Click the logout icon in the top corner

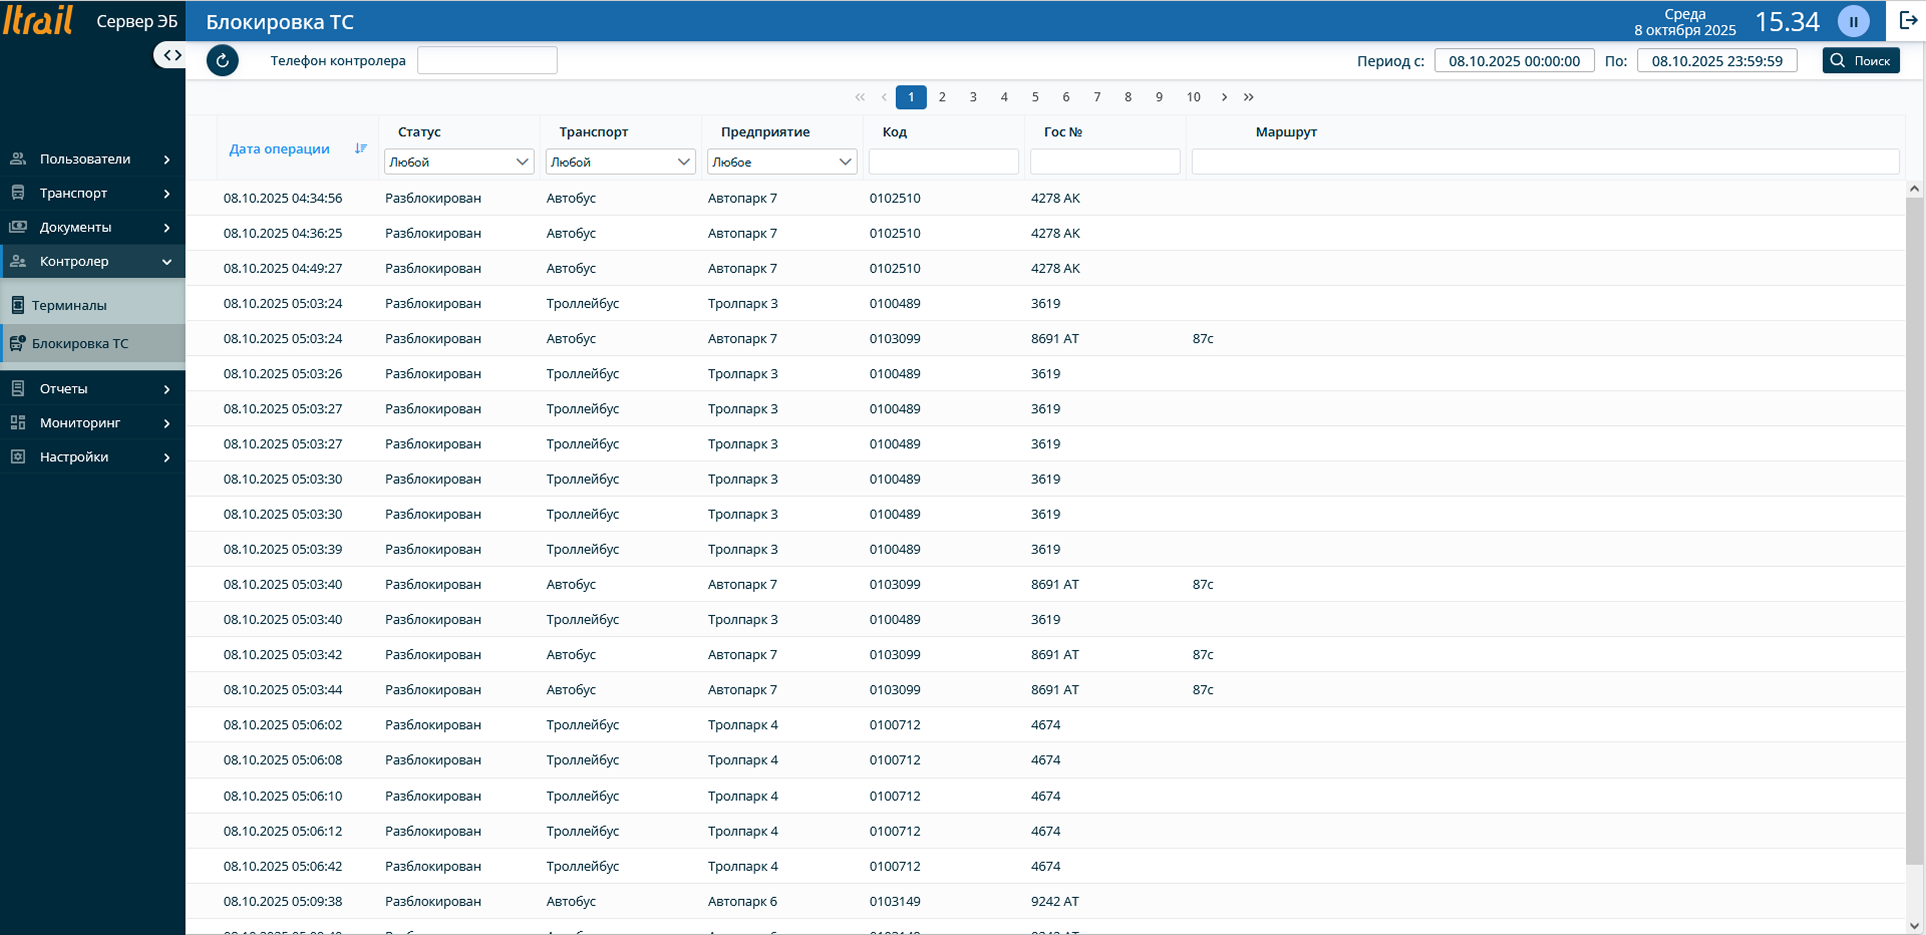[1907, 21]
